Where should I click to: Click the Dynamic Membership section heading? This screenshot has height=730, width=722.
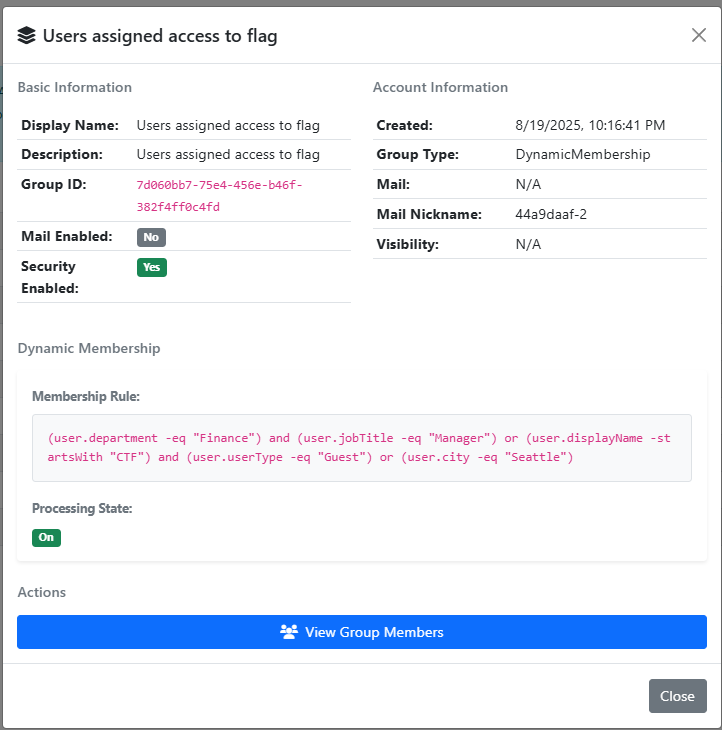[89, 348]
